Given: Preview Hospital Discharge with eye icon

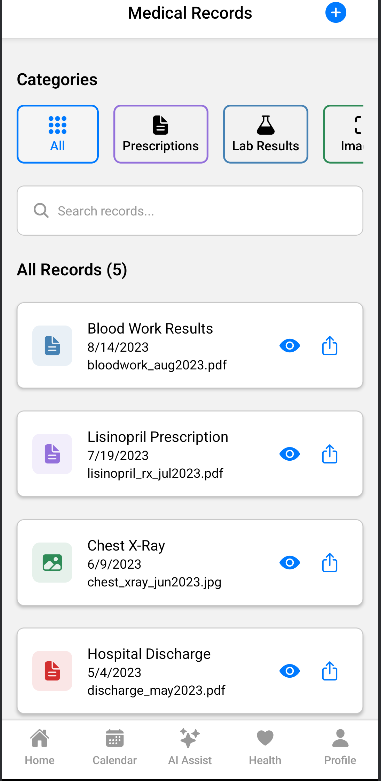Looking at the screenshot, I should click(289, 671).
